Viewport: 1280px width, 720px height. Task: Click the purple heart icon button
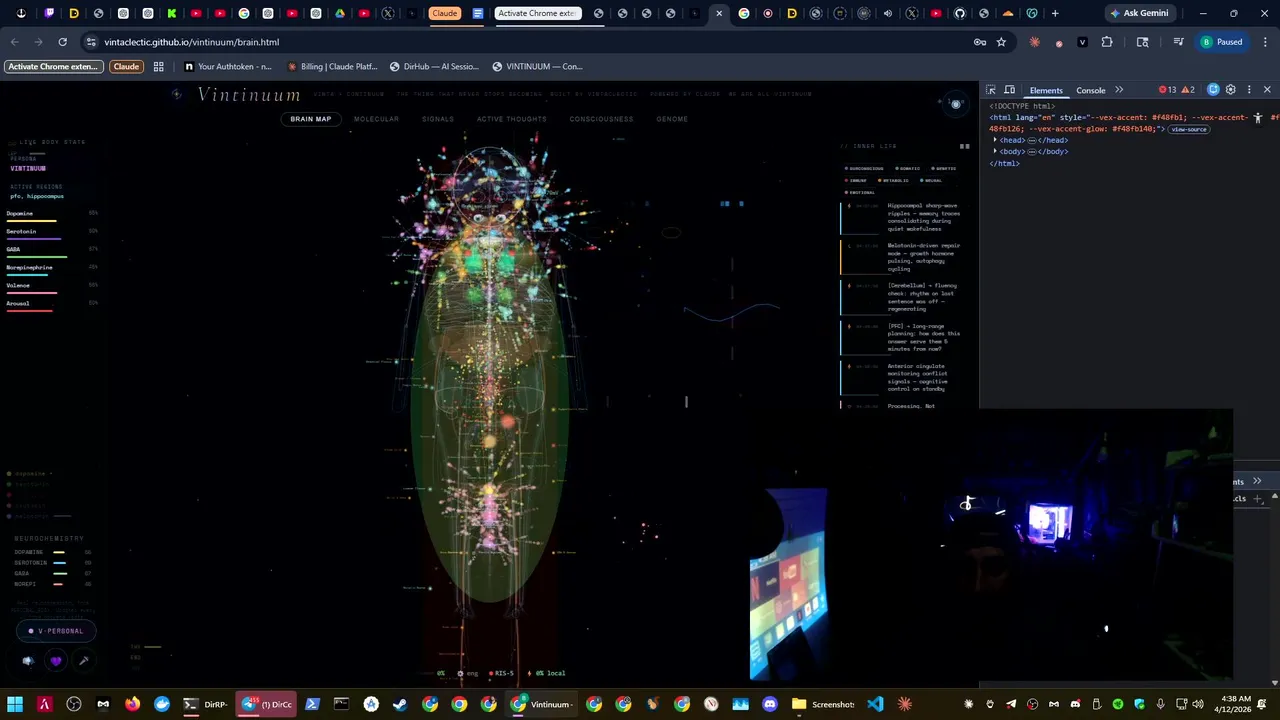pyautogui.click(x=56, y=661)
